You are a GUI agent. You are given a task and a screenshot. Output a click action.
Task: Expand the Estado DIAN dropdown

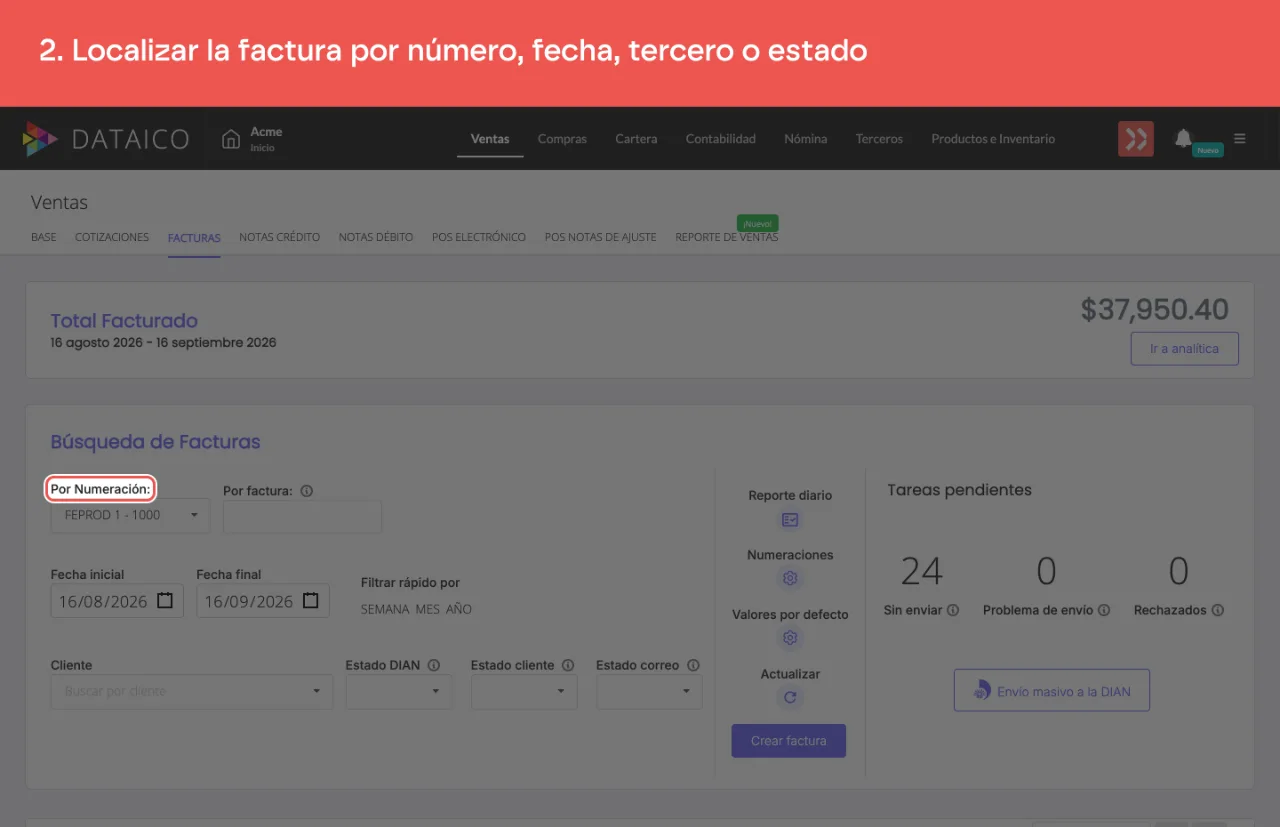coord(399,691)
